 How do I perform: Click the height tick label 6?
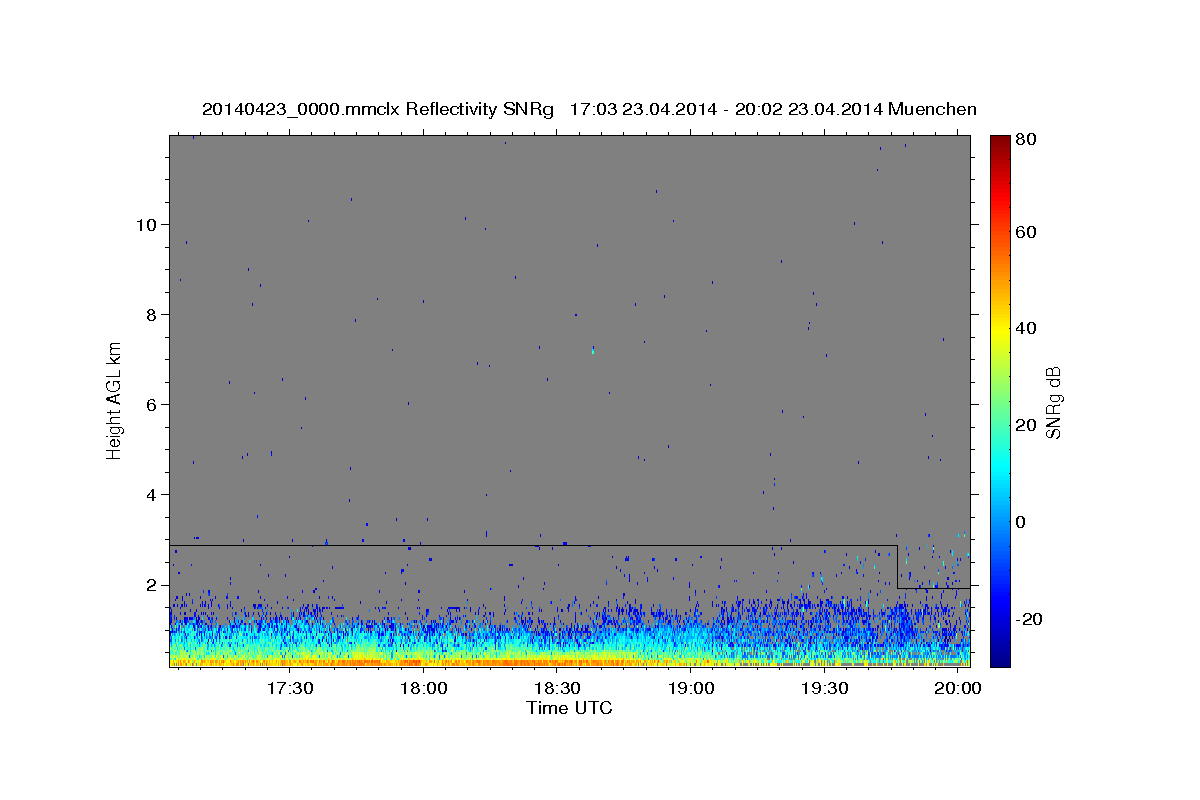point(151,405)
